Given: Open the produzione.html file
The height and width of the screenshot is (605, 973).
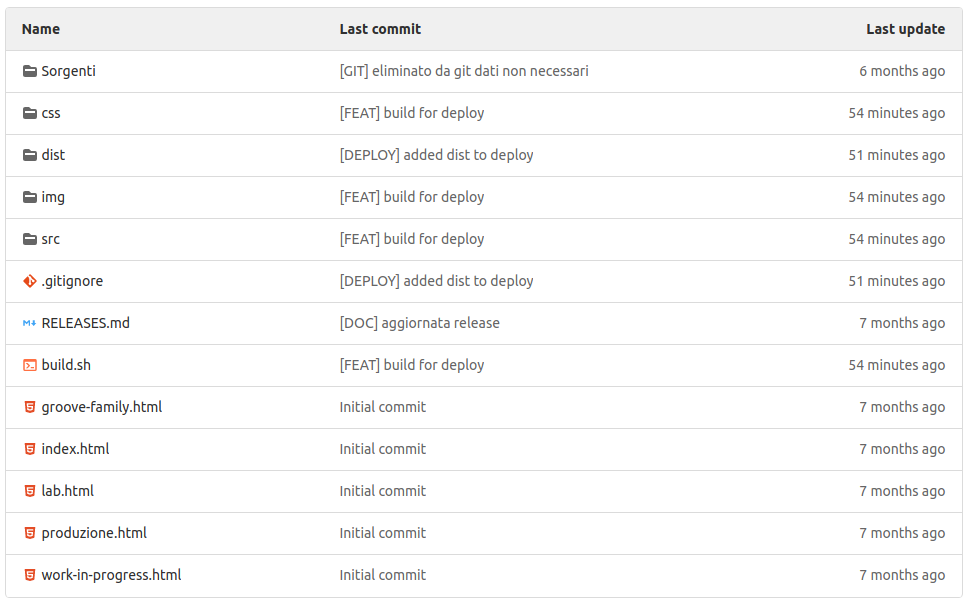Looking at the screenshot, I should pyautogui.click(x=94, y=533).
